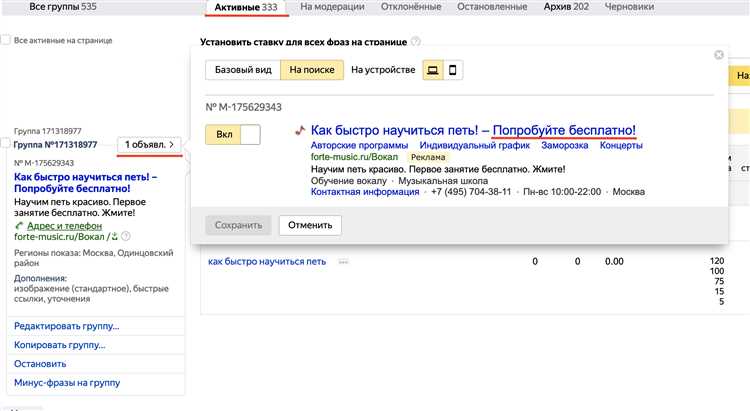
Task: Tick checkbox for Группа №171318977
Action: click(x=6, y=145)
